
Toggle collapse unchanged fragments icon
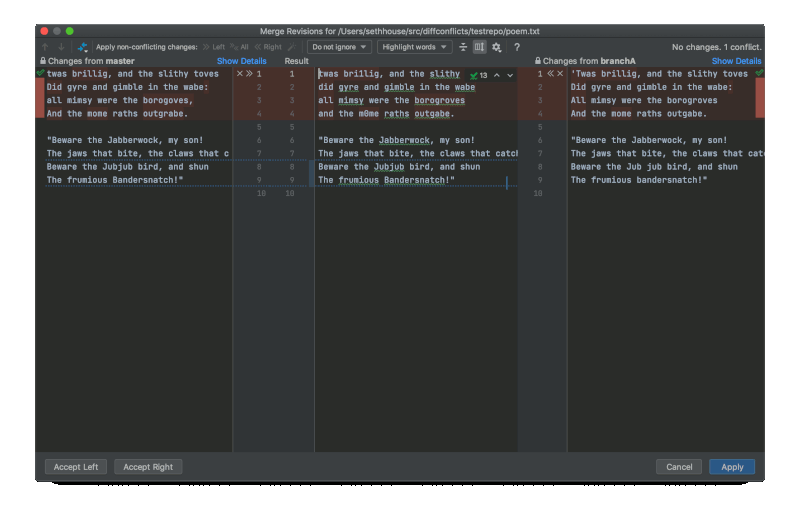point(463,47)
